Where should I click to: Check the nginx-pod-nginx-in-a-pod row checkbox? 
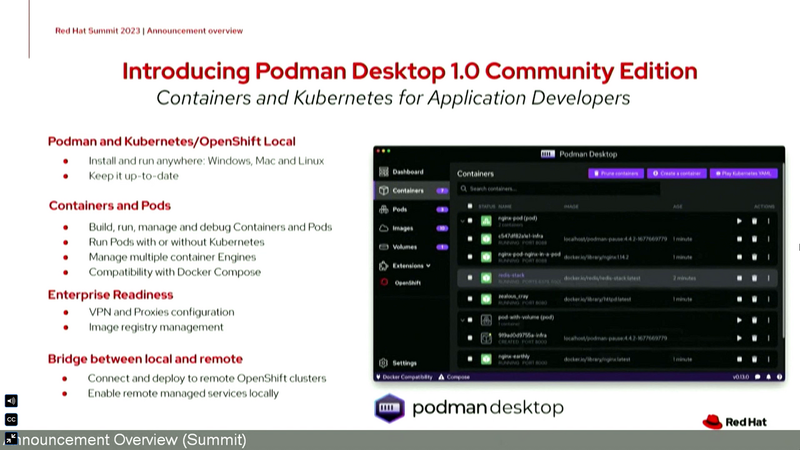(x=470, y=257)
